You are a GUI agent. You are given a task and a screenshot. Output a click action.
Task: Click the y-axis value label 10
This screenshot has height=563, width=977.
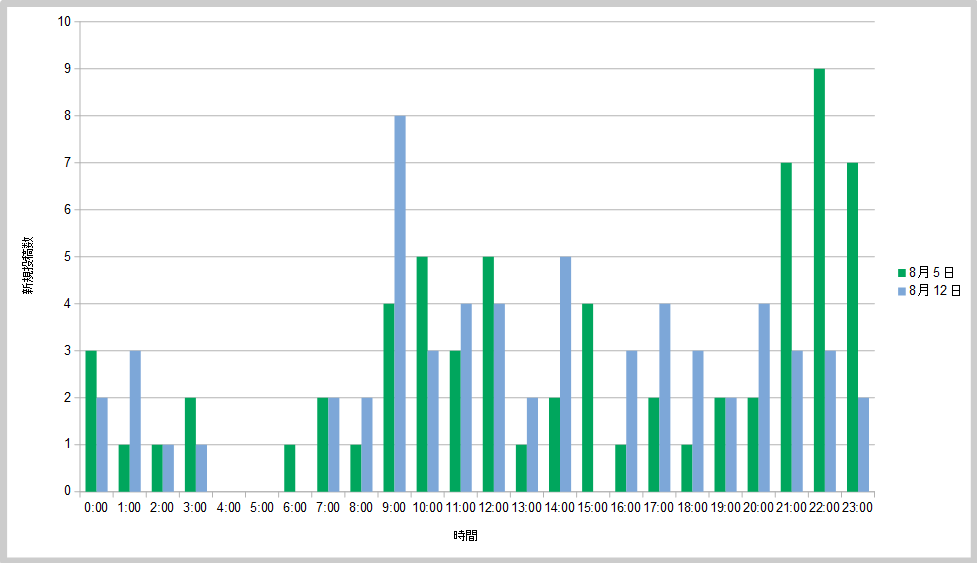(x=64, y=22)
